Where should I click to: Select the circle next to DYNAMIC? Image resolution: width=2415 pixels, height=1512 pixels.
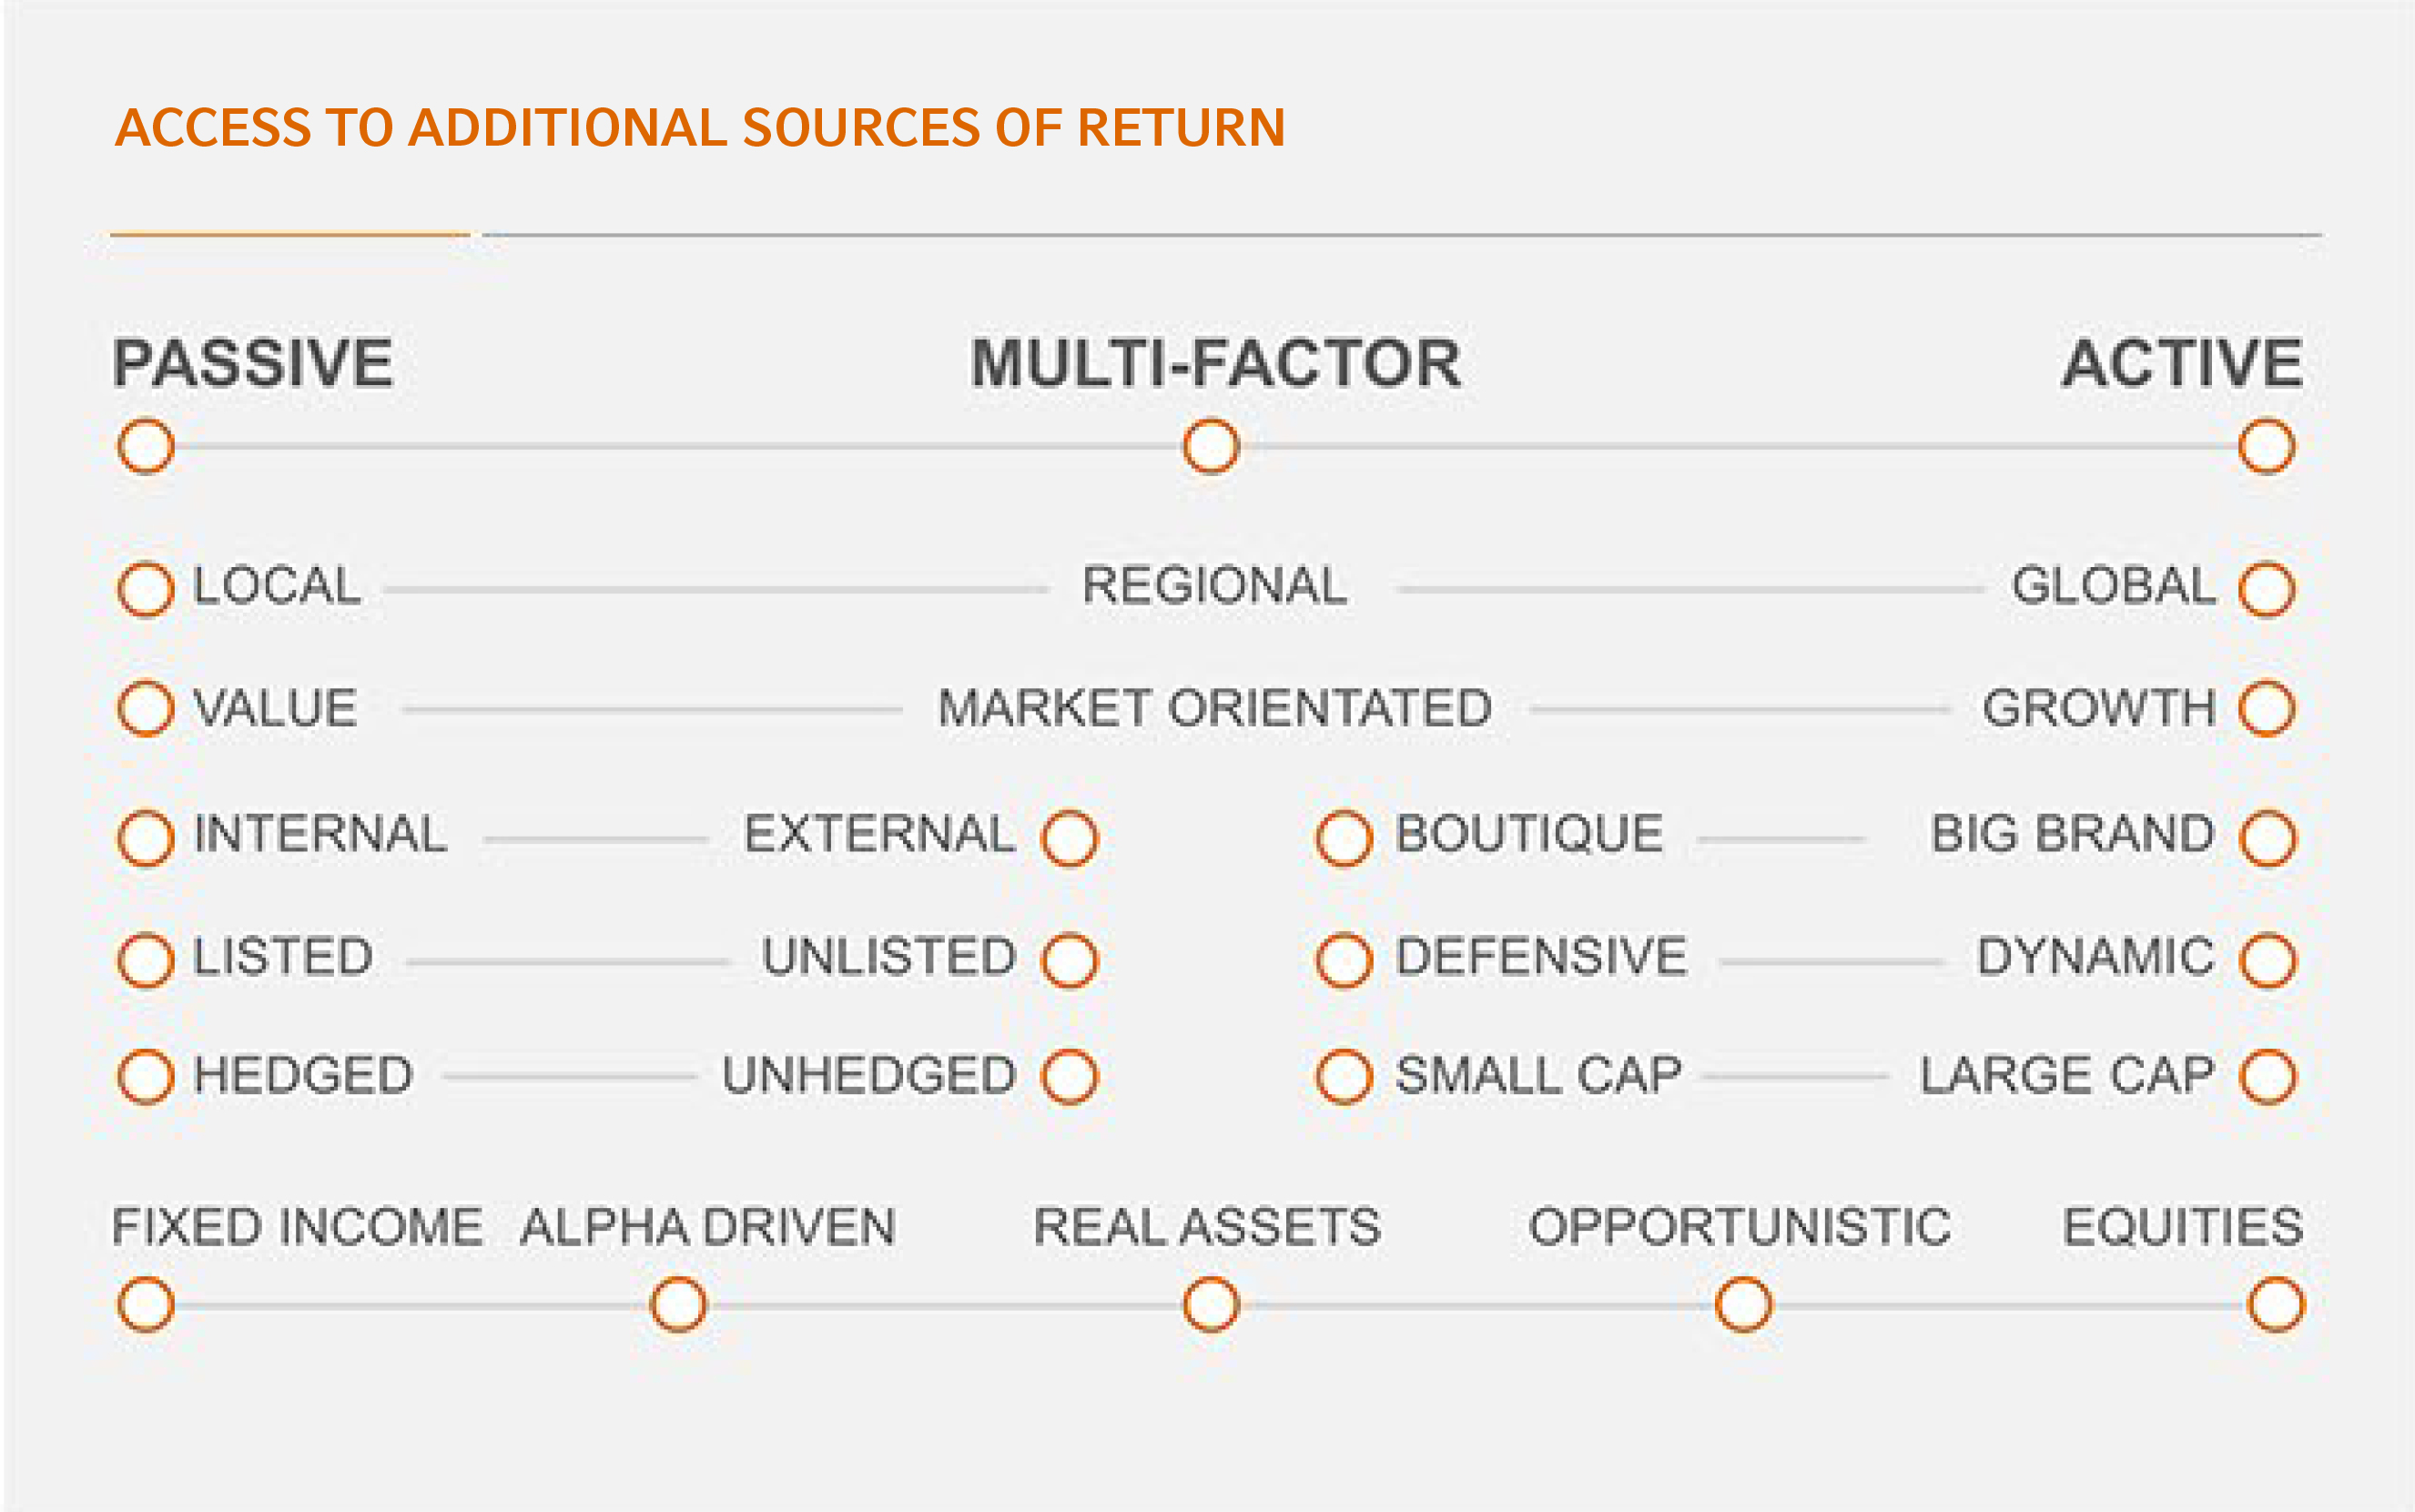click(2269, 961)
